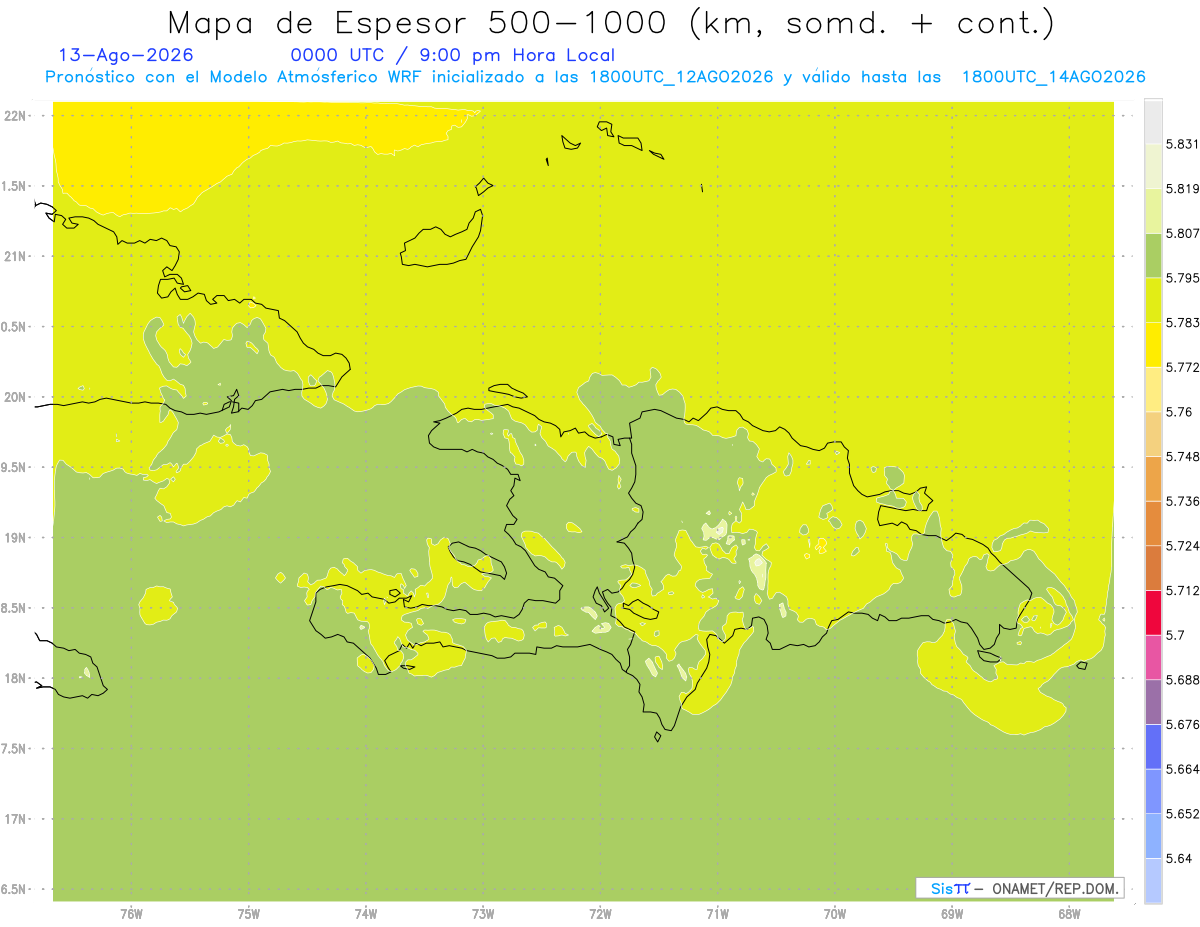The image size is (1200, 927).
Task: Click the legend value "5.712"
Action: (1183, 590)
